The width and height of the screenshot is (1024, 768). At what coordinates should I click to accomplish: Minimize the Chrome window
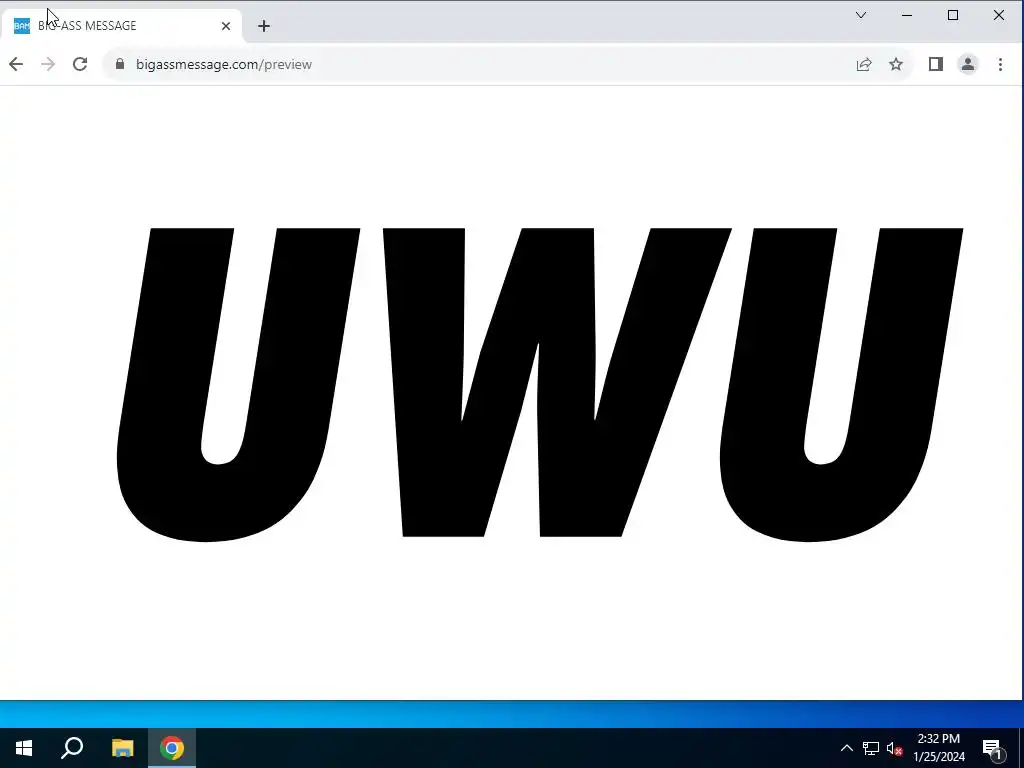pyautogui.click(x=907, y=15)
